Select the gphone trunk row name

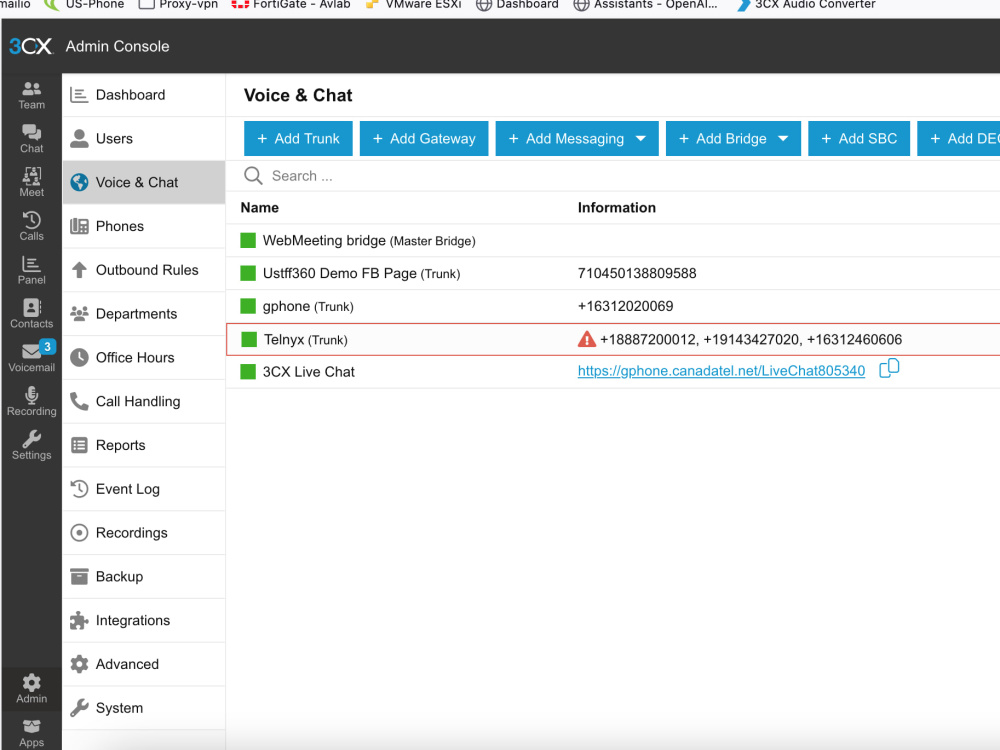pos(307,306)
